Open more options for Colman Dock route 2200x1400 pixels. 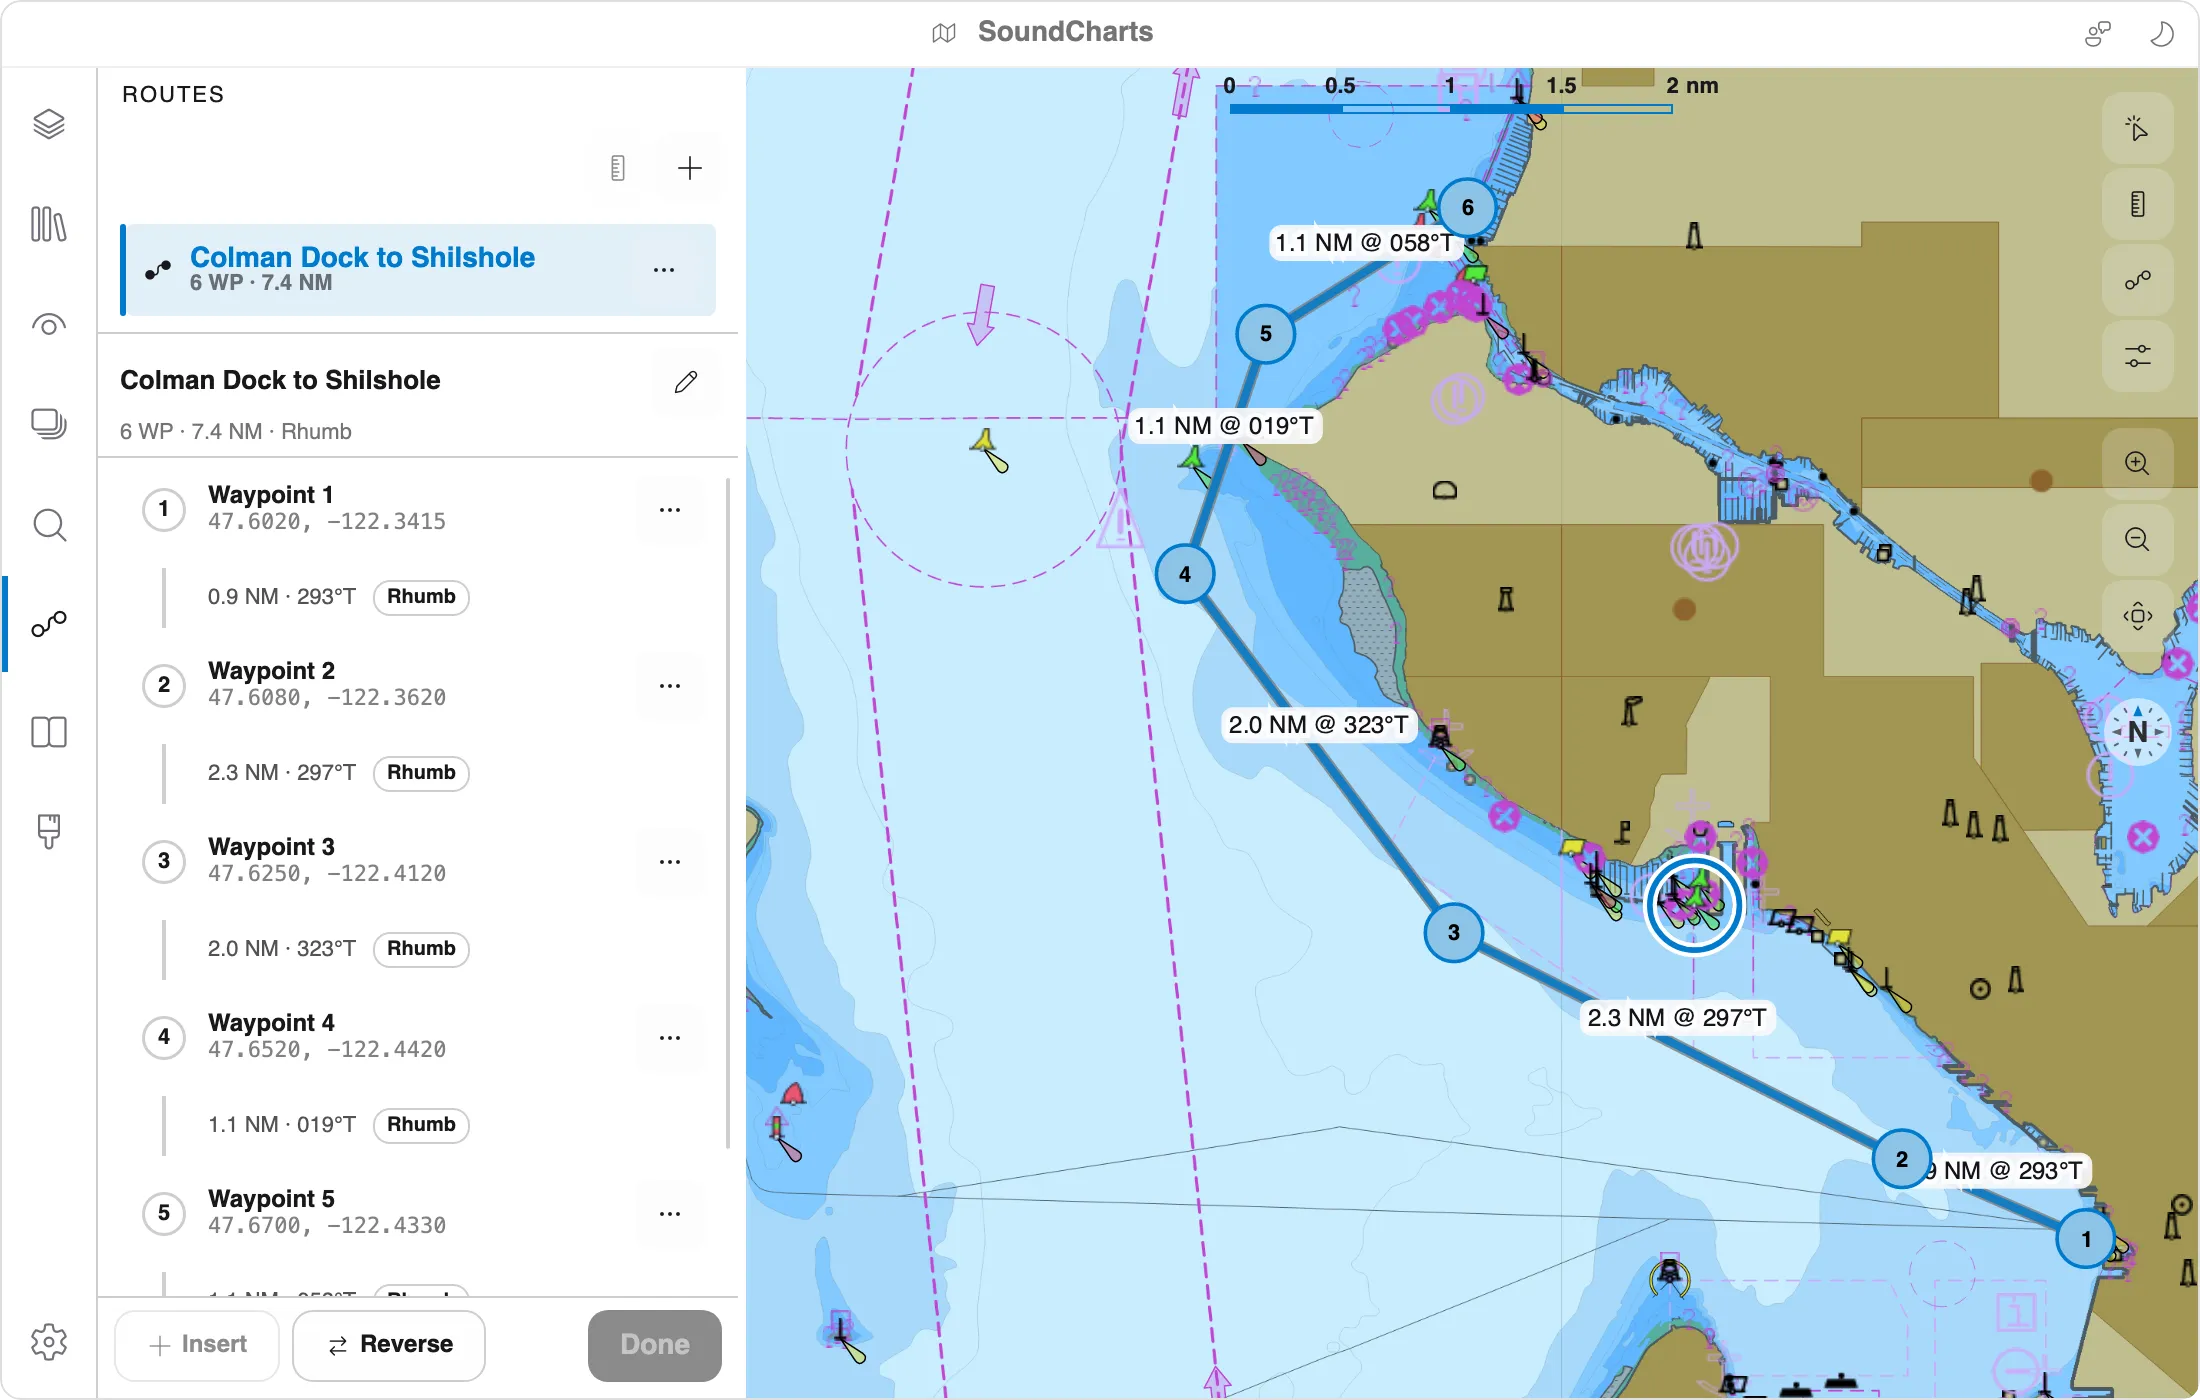coord(664,270)
